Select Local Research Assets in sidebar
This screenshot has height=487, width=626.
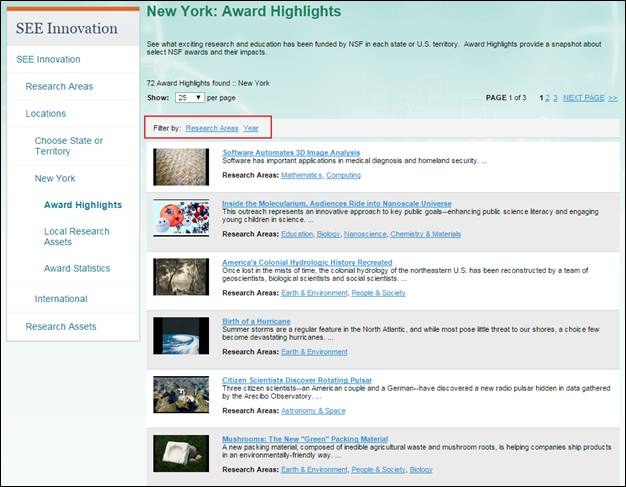point(76,236)
